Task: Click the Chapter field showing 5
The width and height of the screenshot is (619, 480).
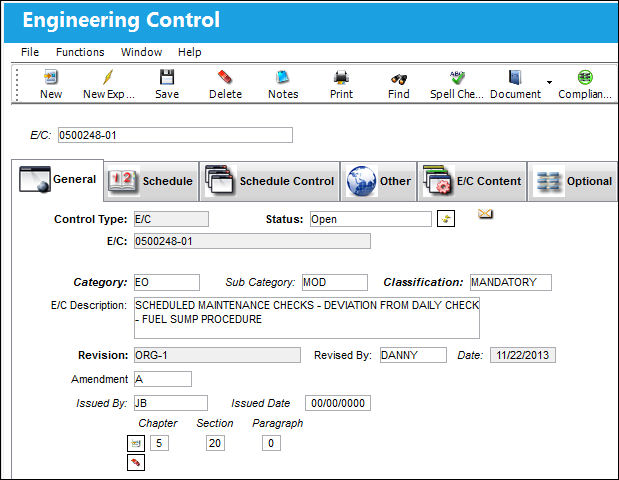Action: [159, 443]
